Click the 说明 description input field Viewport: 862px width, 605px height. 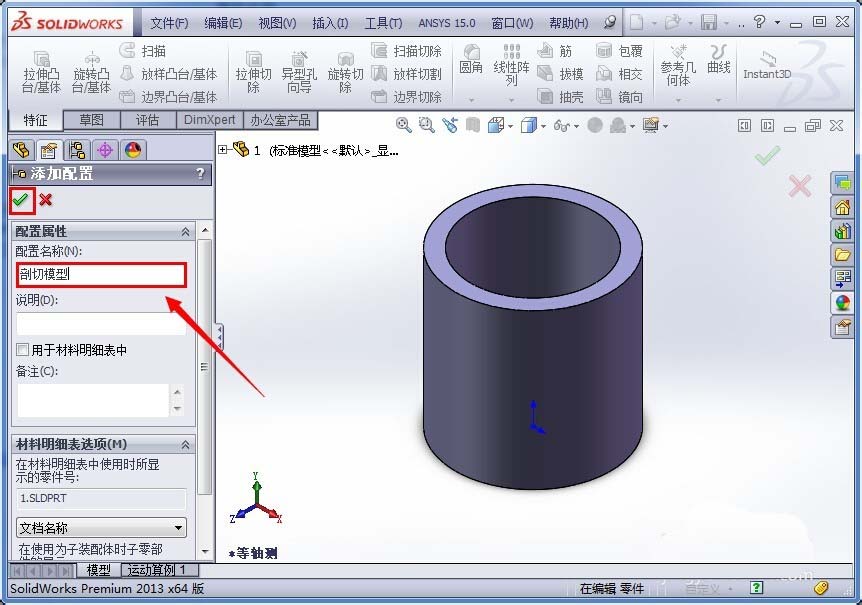click(101, 324)
